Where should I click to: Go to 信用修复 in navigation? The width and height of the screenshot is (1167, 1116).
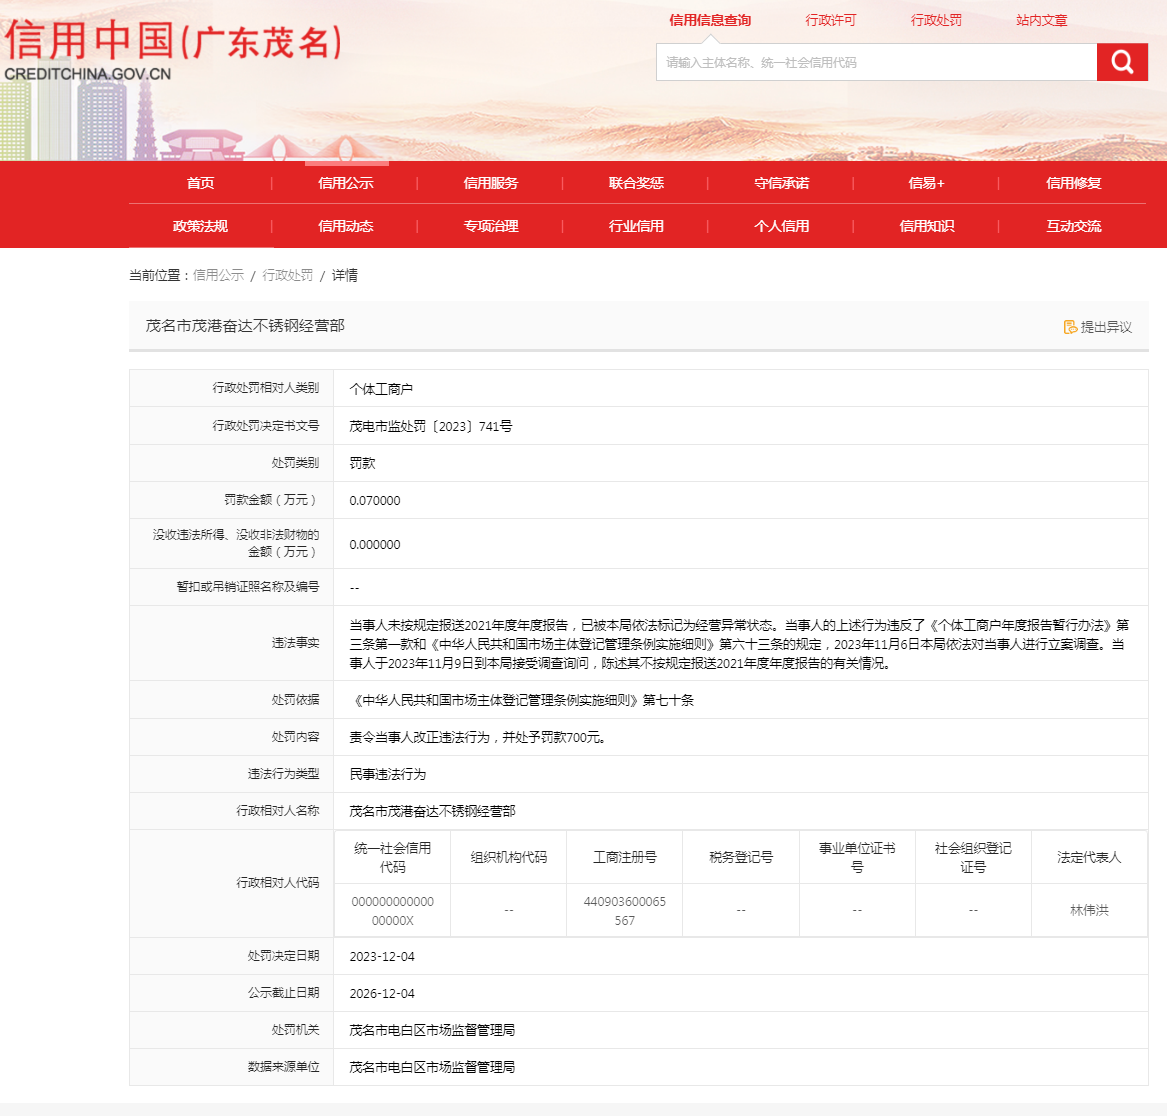click(1073, 183)
